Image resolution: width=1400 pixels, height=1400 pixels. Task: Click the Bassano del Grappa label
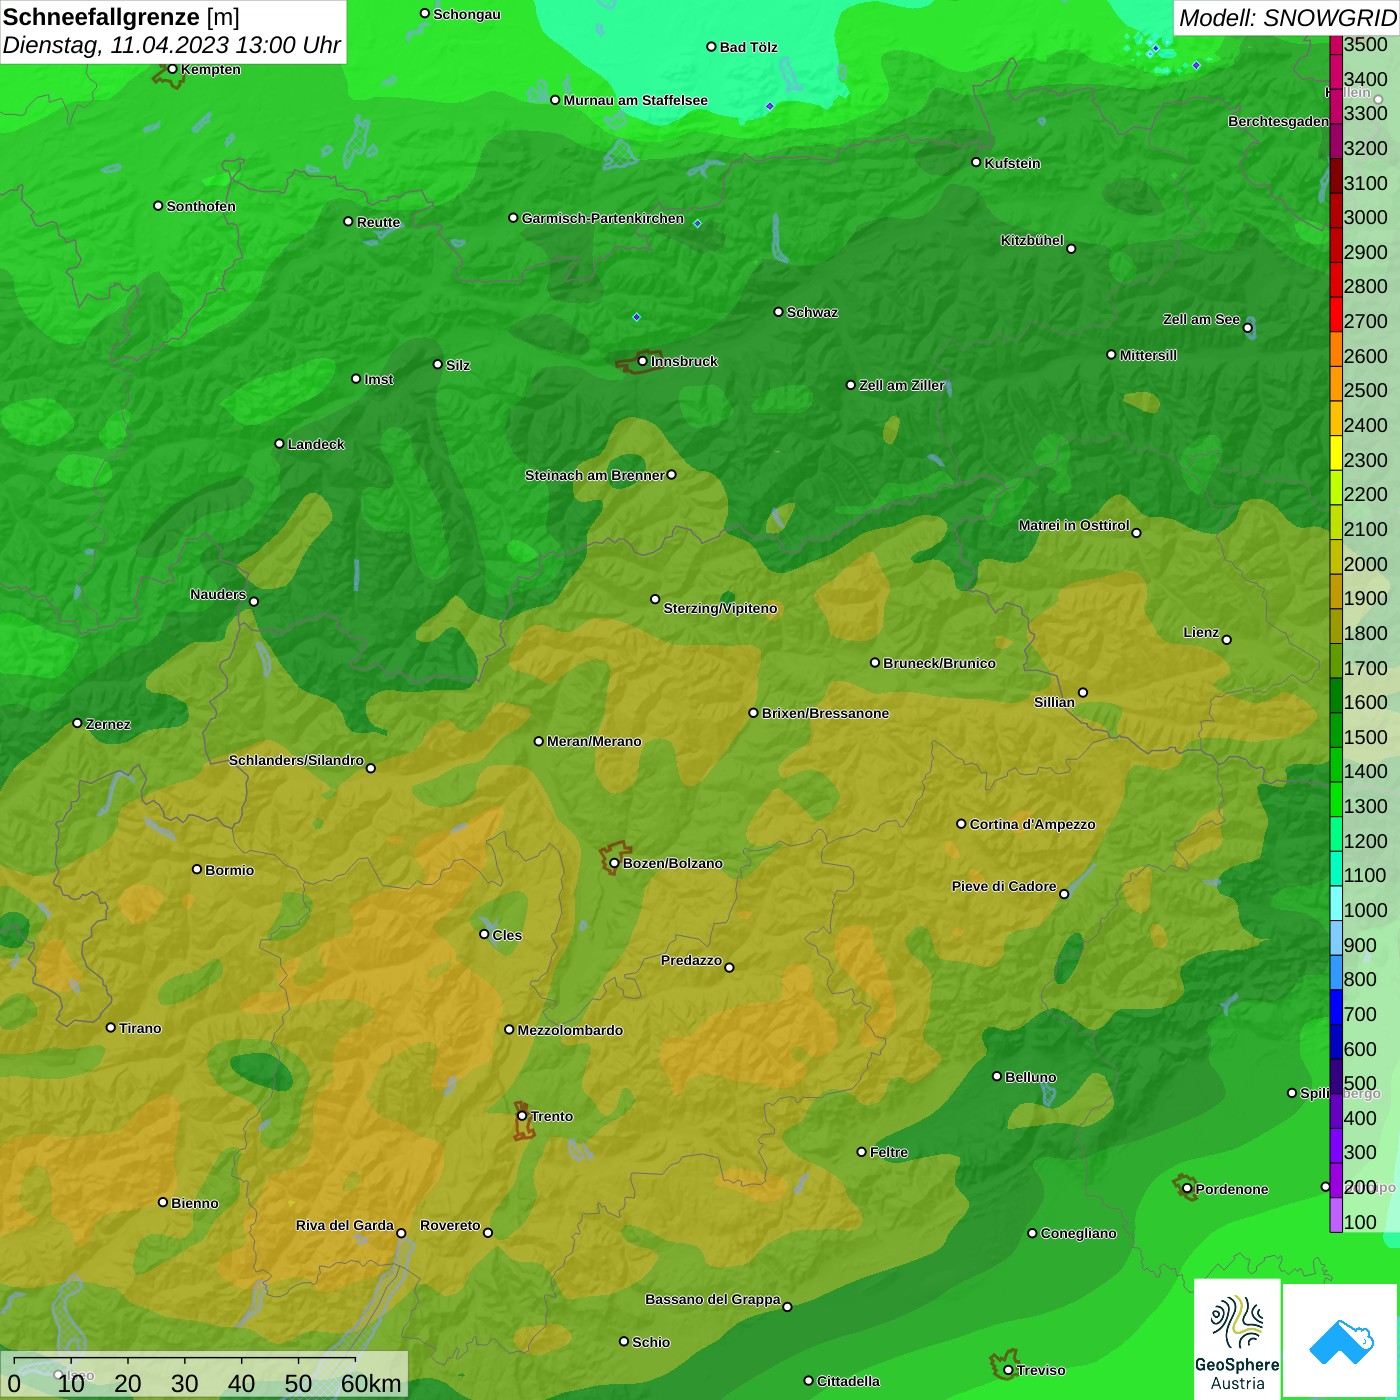[712, 1299]
